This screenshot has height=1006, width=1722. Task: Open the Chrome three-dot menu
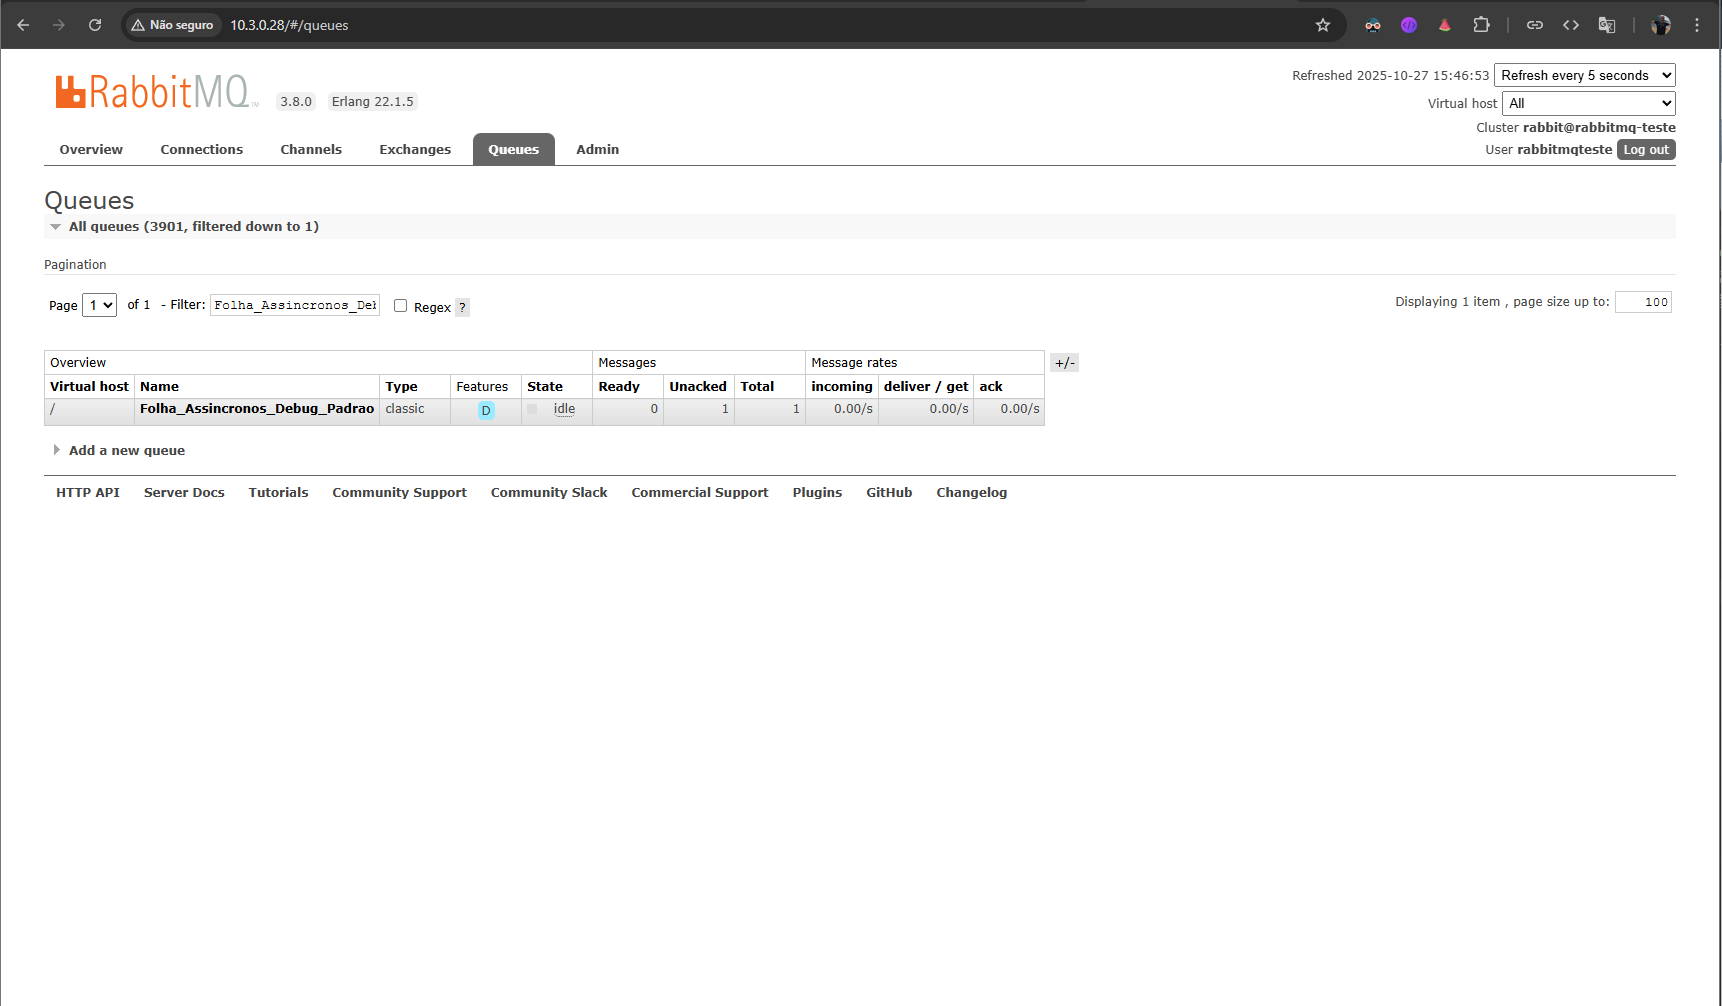click(x=1697, y=25)
